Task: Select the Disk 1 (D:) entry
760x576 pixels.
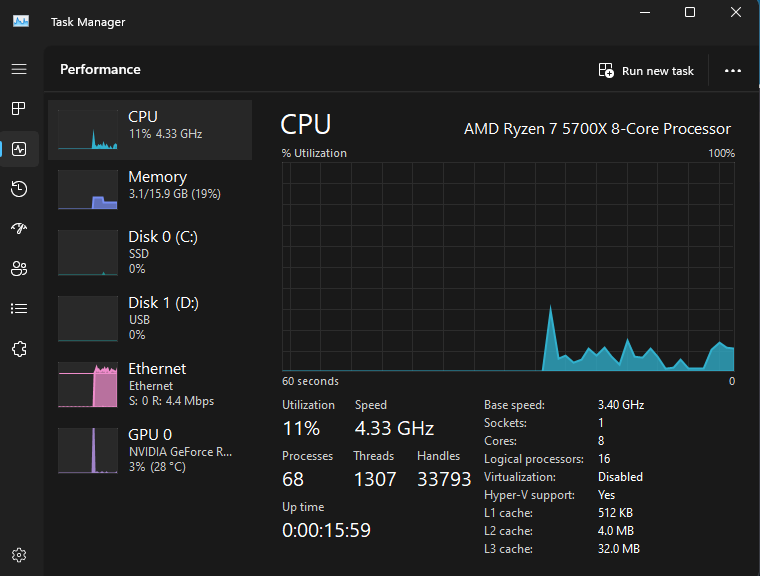Action: tap(150, 318)
